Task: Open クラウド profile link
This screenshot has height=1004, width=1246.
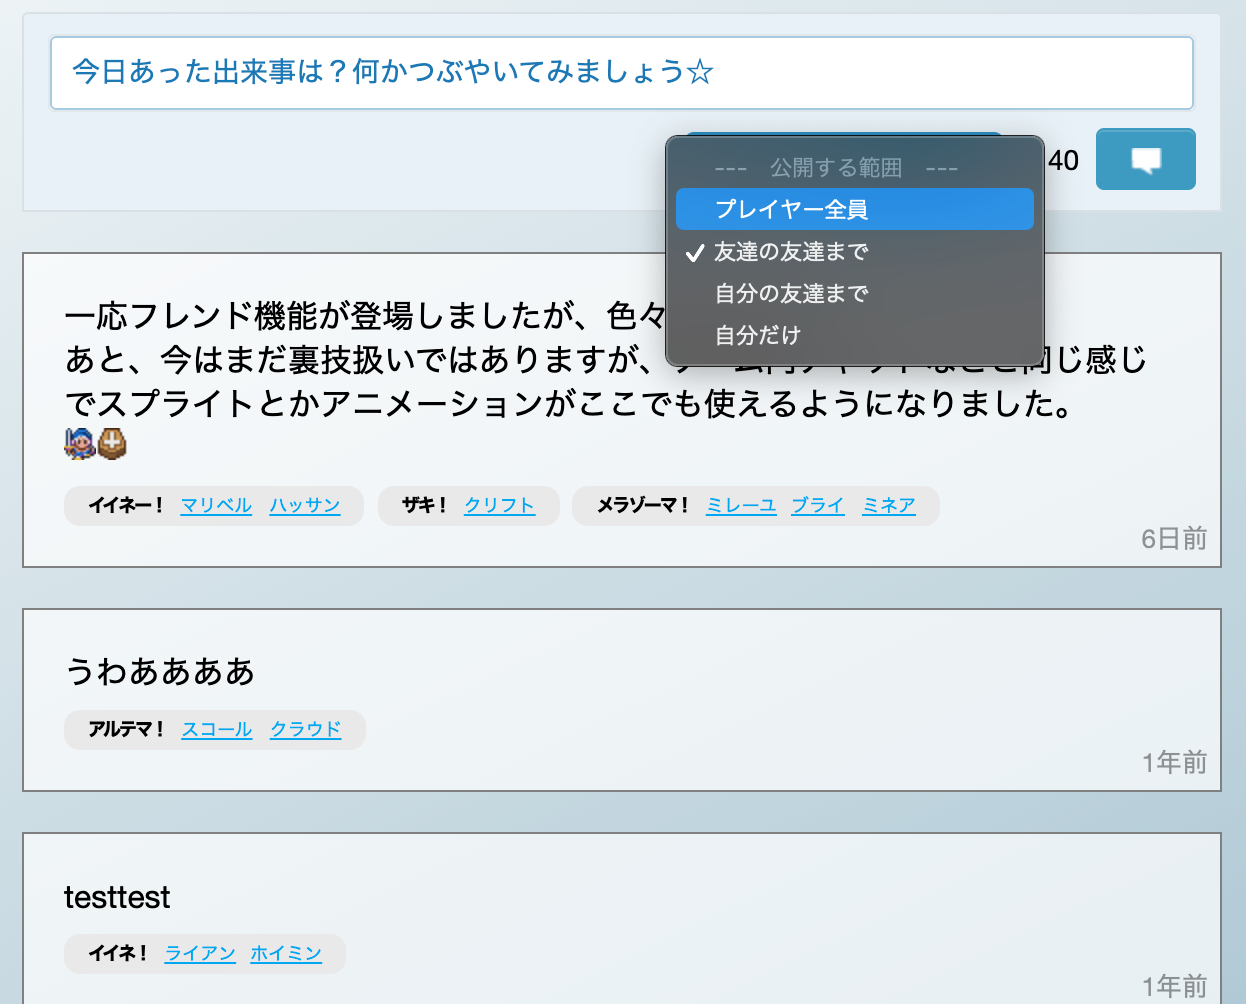Action: tap(306, 730)
